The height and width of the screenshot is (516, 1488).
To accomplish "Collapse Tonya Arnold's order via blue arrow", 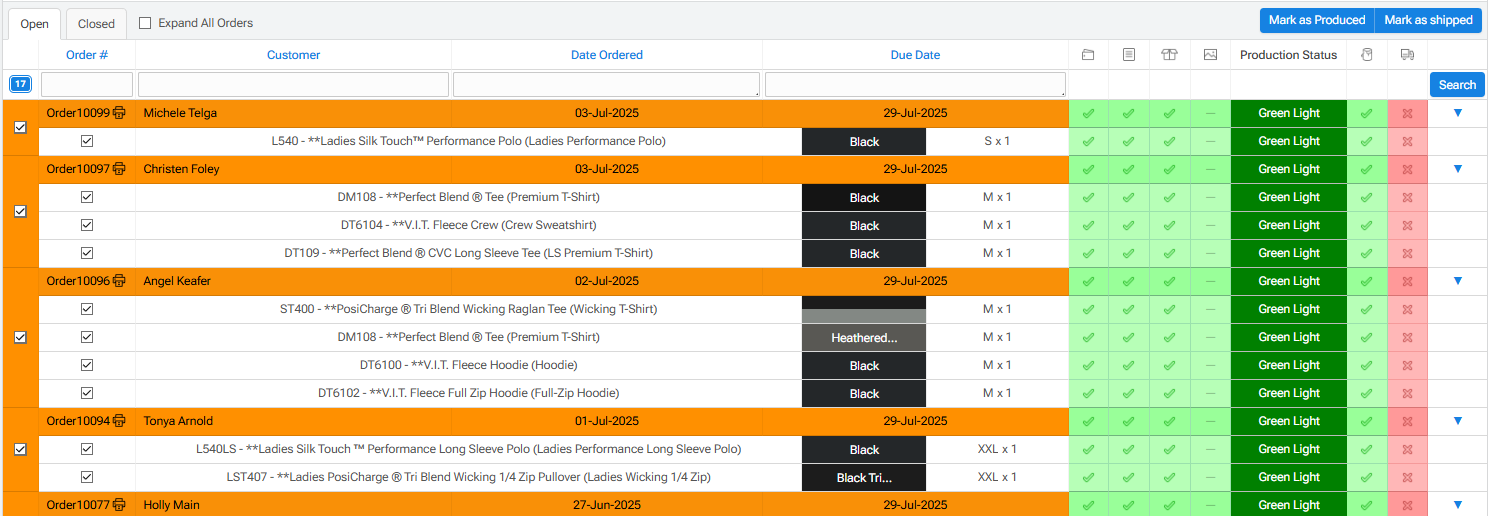I will click(1457, 421).
